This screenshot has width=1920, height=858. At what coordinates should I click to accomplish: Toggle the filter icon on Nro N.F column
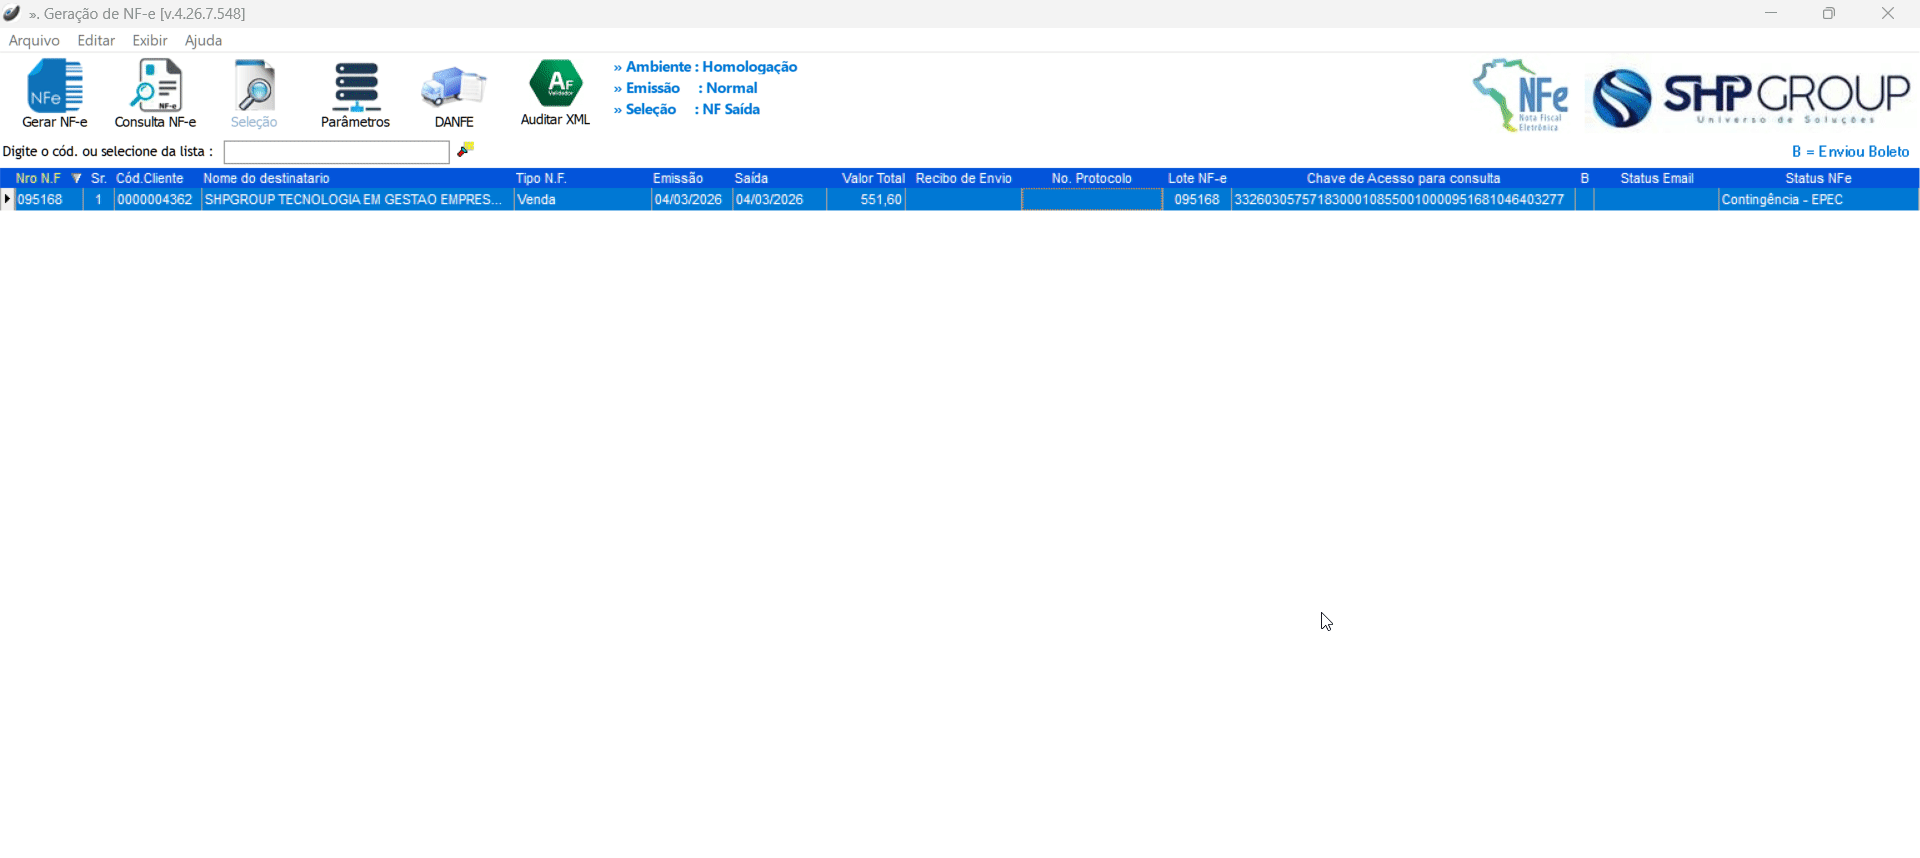(76, 178)
